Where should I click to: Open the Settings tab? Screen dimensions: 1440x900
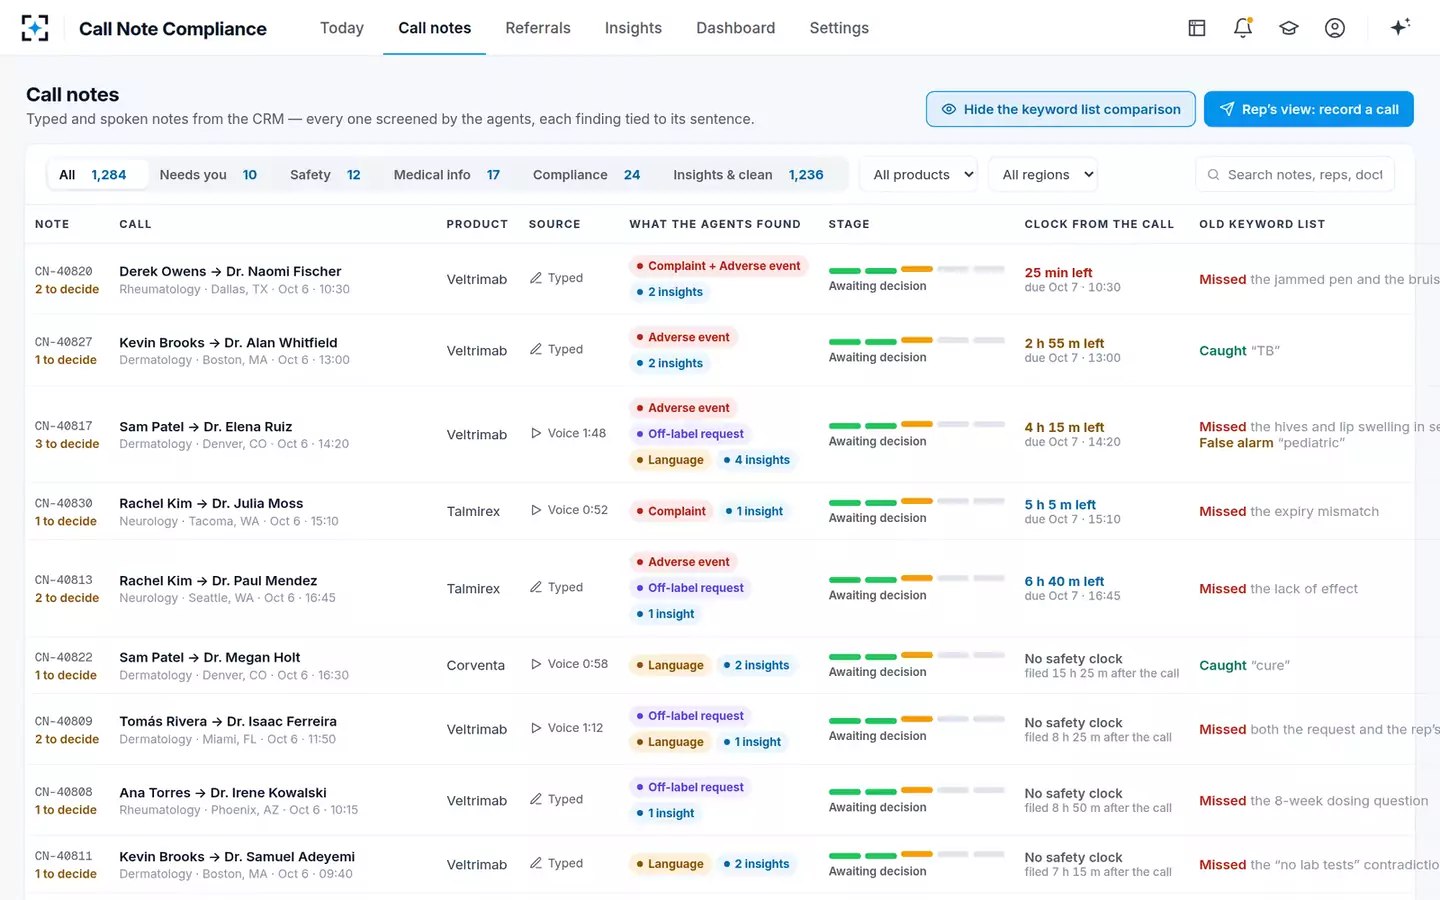pyautogui.click(x=839, y=28)
